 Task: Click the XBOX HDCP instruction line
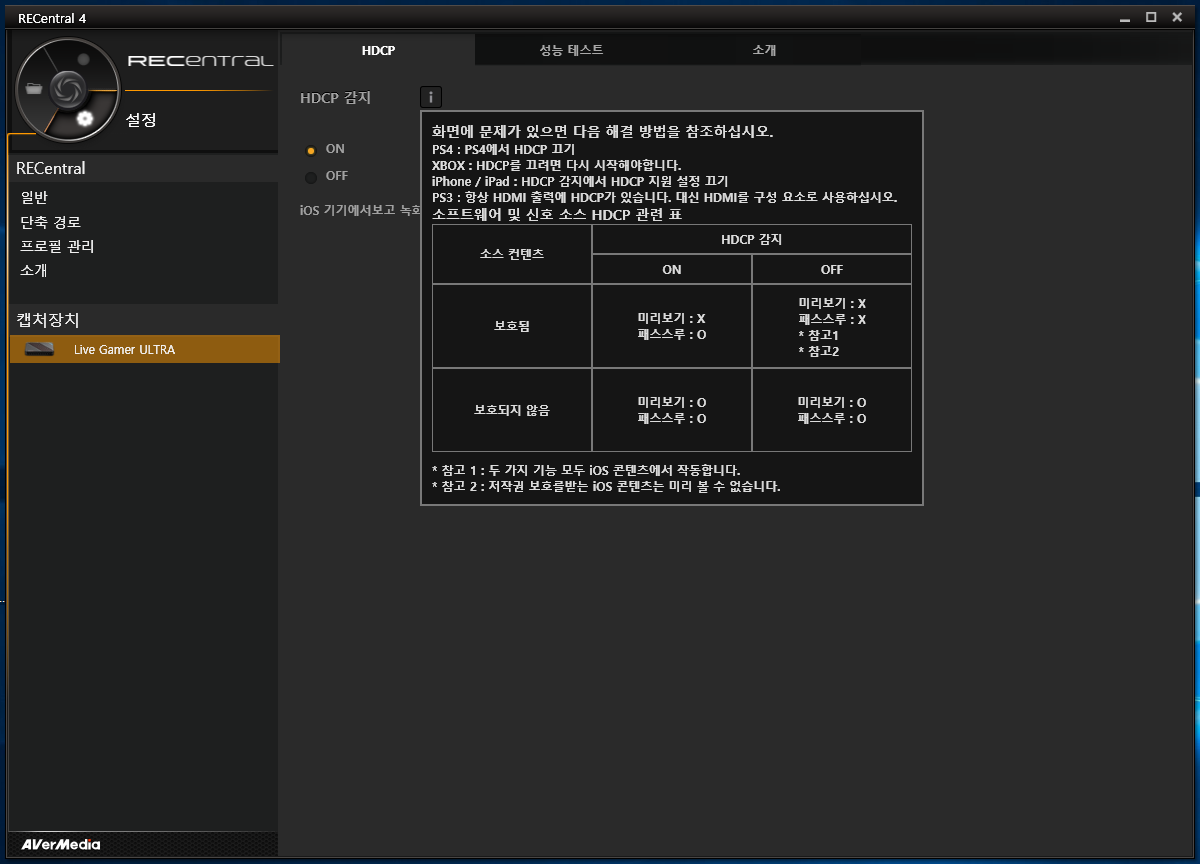coord(556,164)
